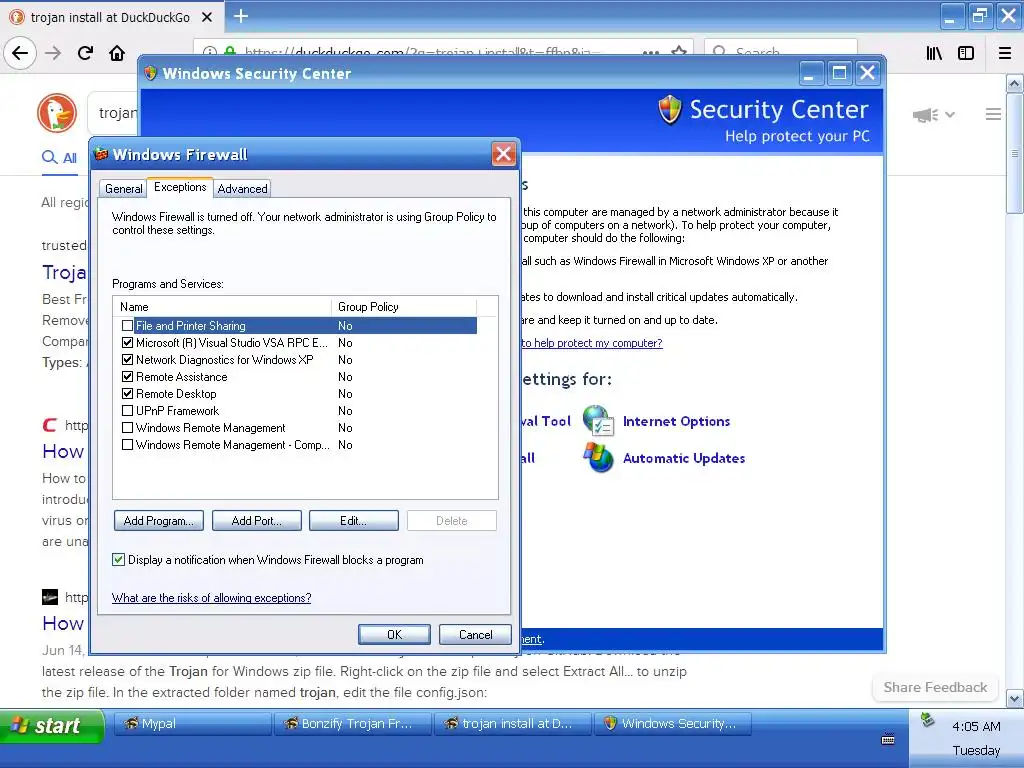Image resolution: width=1024 pixels, height=768 pixels.
Task: Uncheck Remote Assistance exception
Action: click(x=127, y=376)
